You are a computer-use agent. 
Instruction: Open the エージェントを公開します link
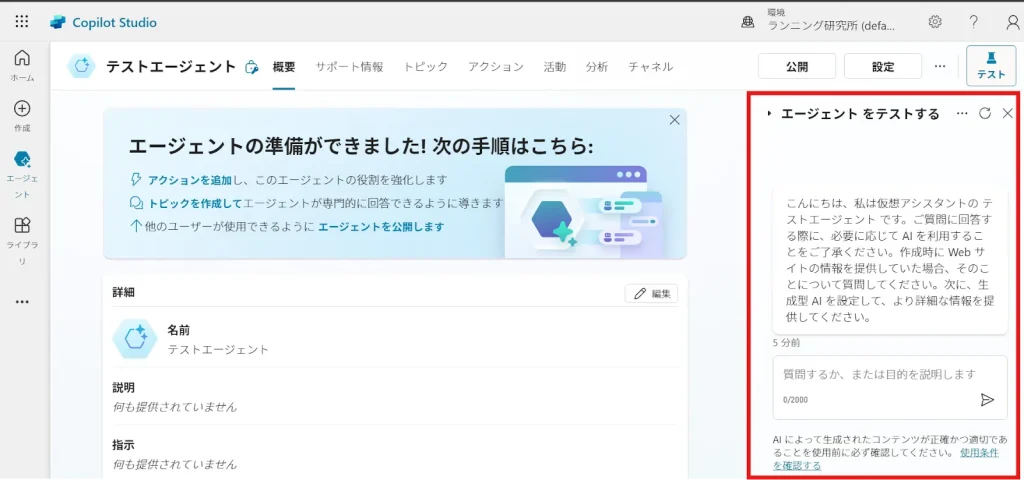pos(380,227)
